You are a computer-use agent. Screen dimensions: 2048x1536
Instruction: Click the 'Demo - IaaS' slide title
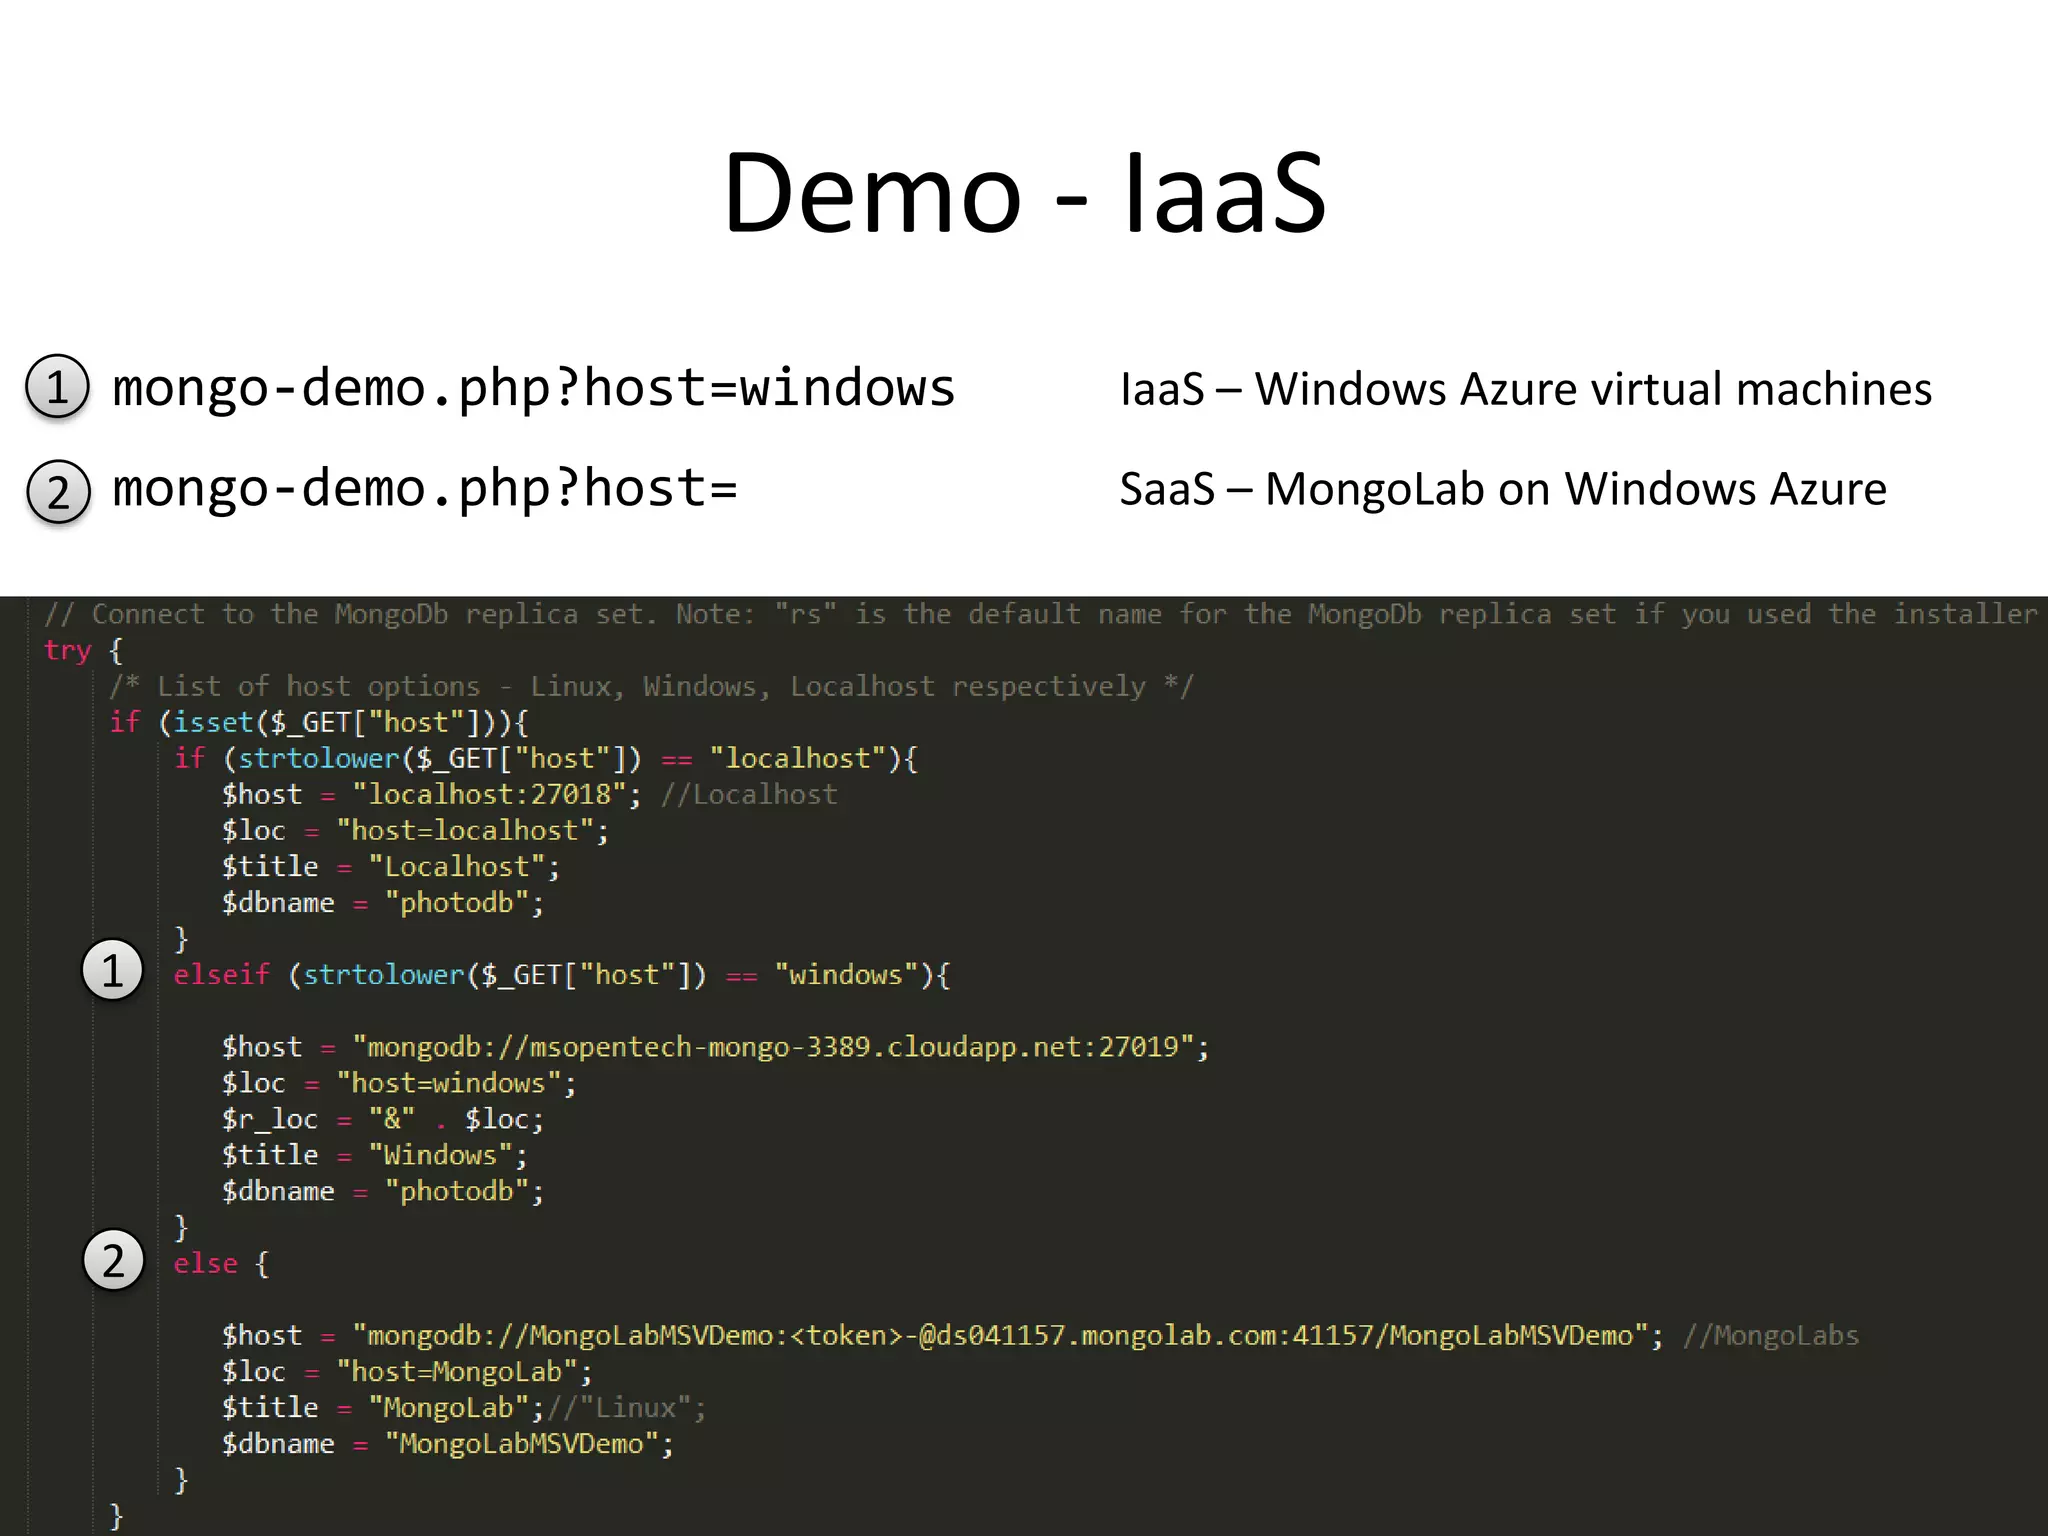point(1025,192)
